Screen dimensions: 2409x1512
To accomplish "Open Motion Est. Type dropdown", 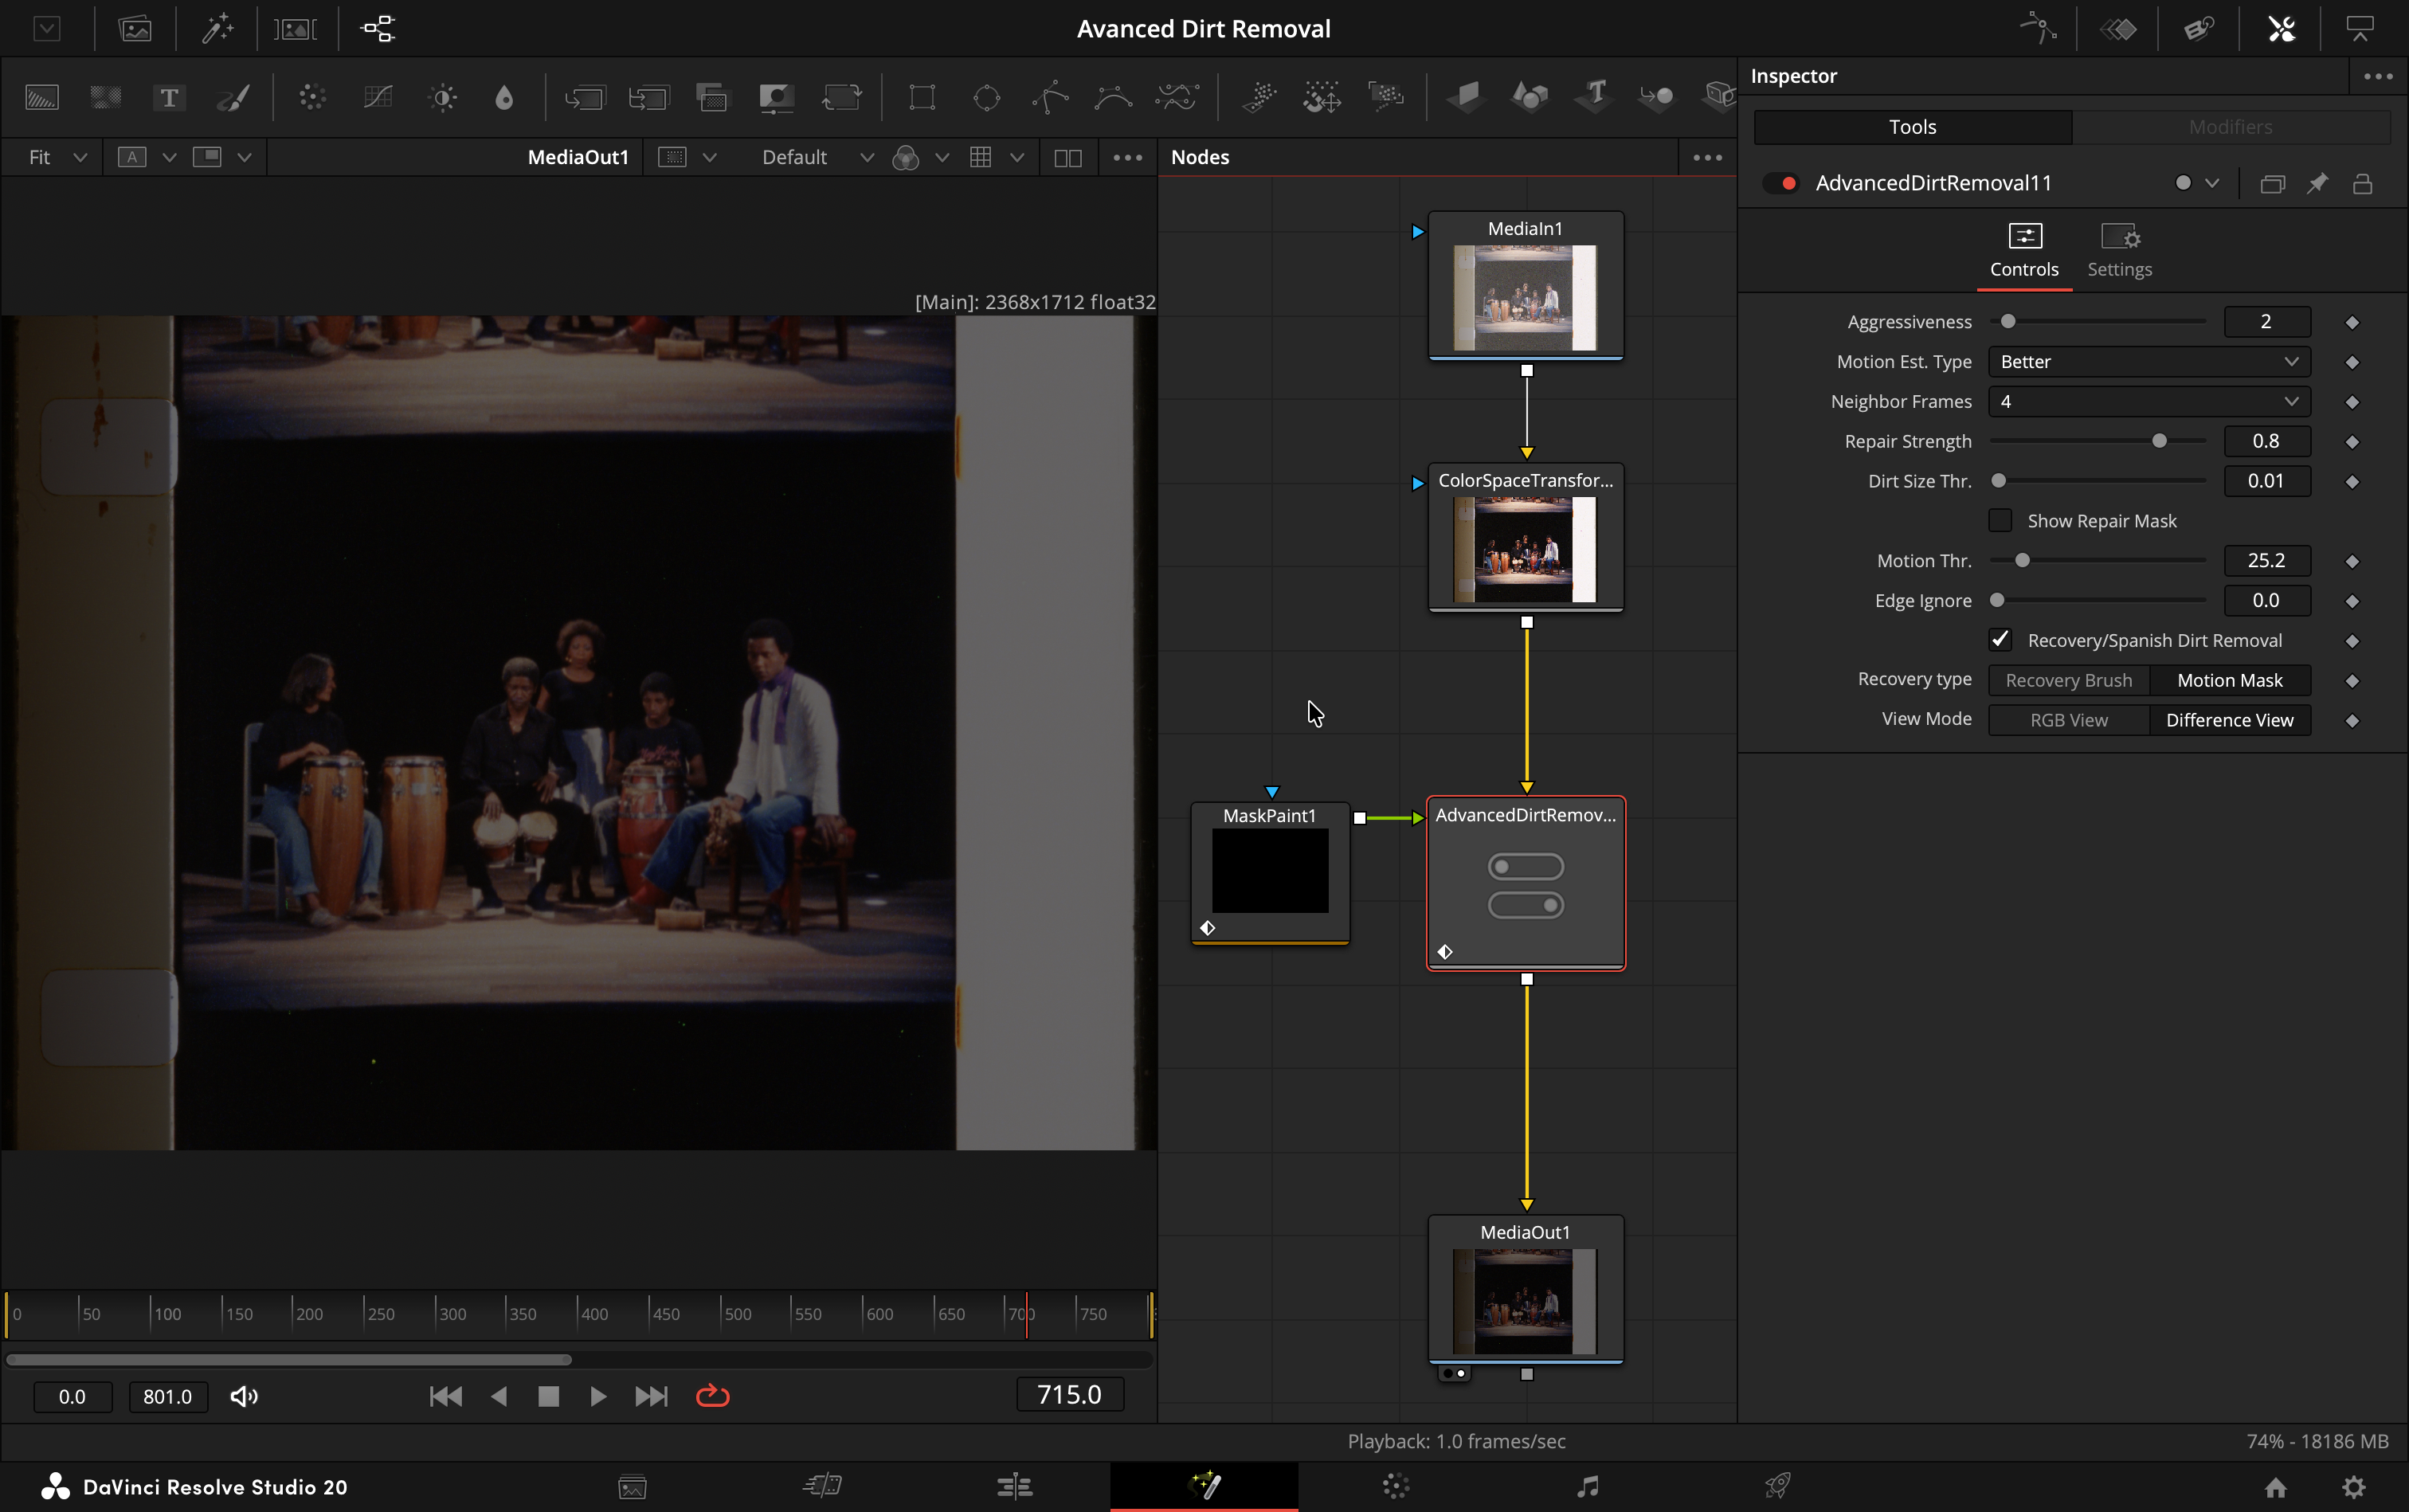I will click(x=2148, y=362).
